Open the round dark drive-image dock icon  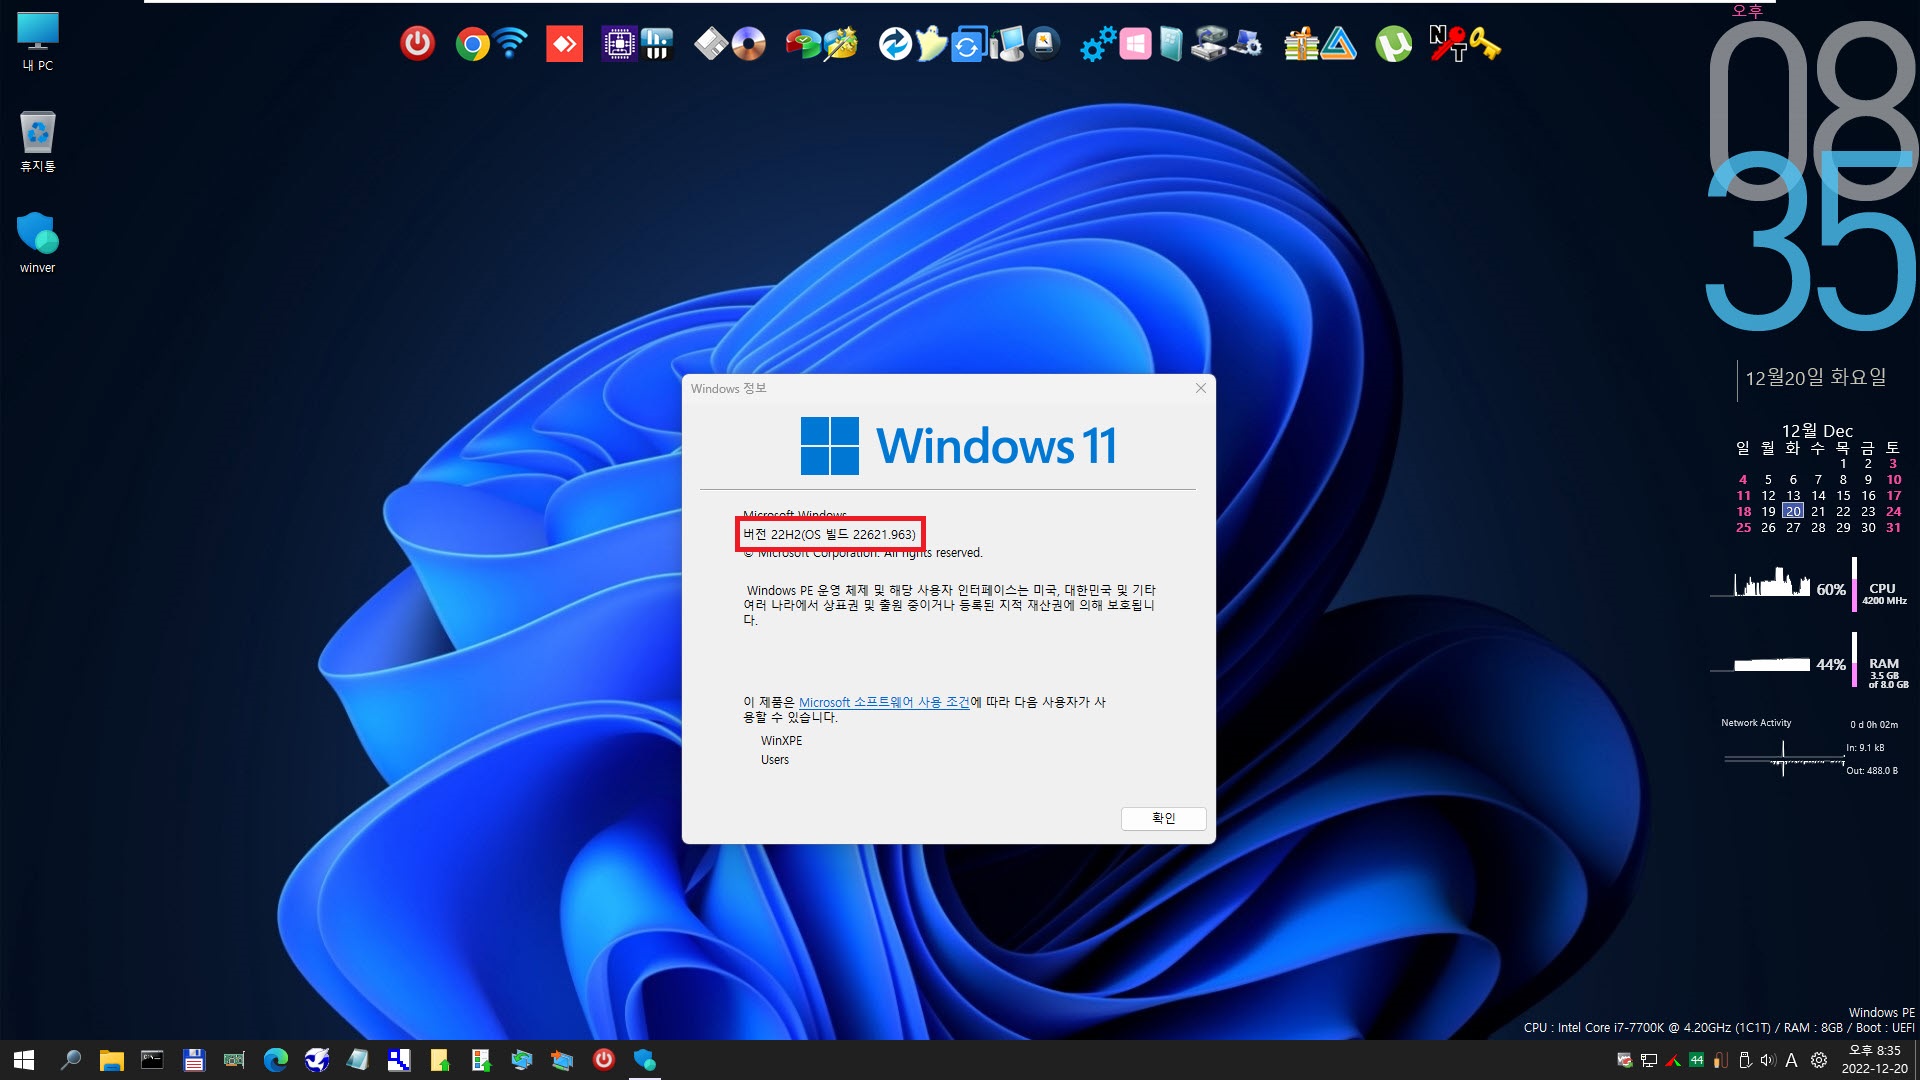[x=1044, y=44]
